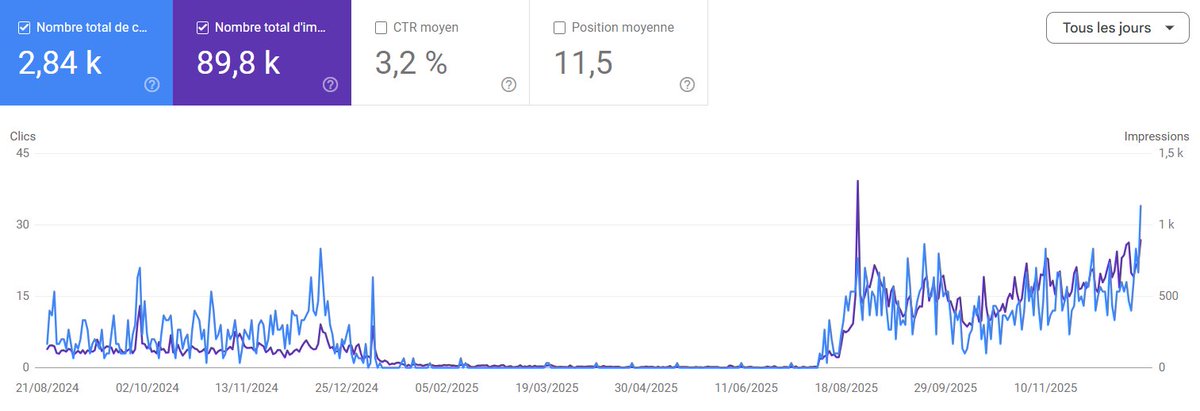The height and width of the screenshot is (411, 1200).
Task: Enable the Position moyenne checkbox
Action: click(x=560, y=27)
